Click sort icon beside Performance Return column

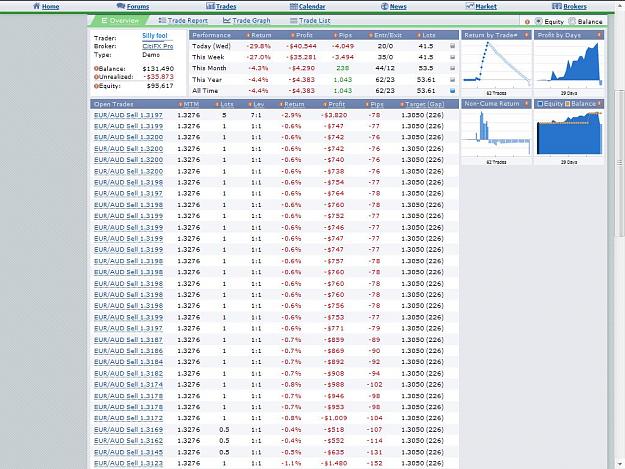[x=248, y=35]
